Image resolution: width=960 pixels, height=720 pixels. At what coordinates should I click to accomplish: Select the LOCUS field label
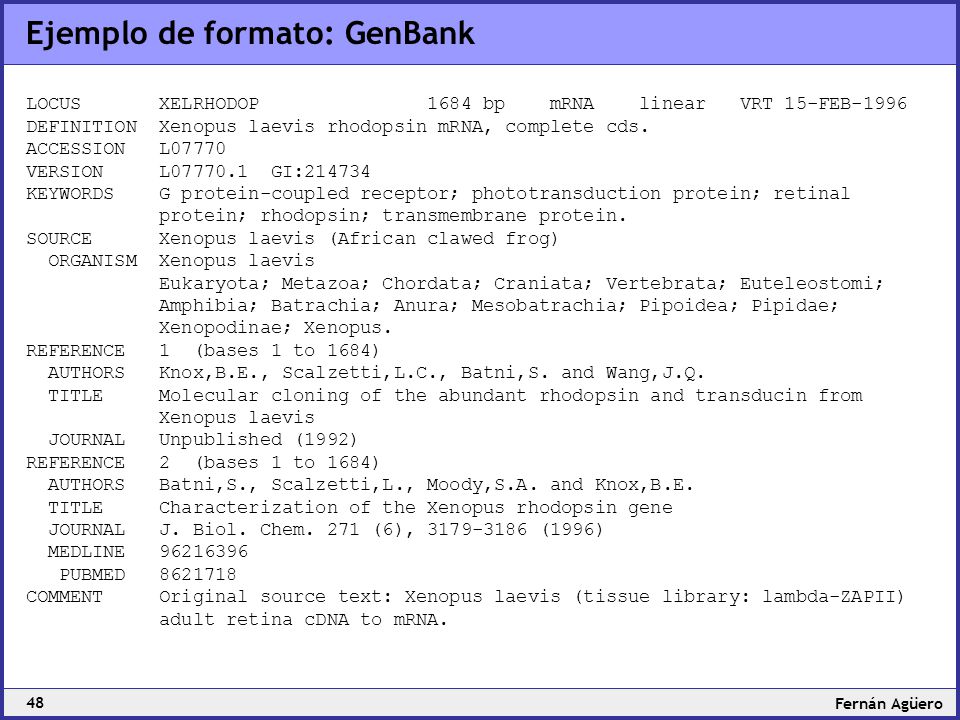(x=53, y=104)
